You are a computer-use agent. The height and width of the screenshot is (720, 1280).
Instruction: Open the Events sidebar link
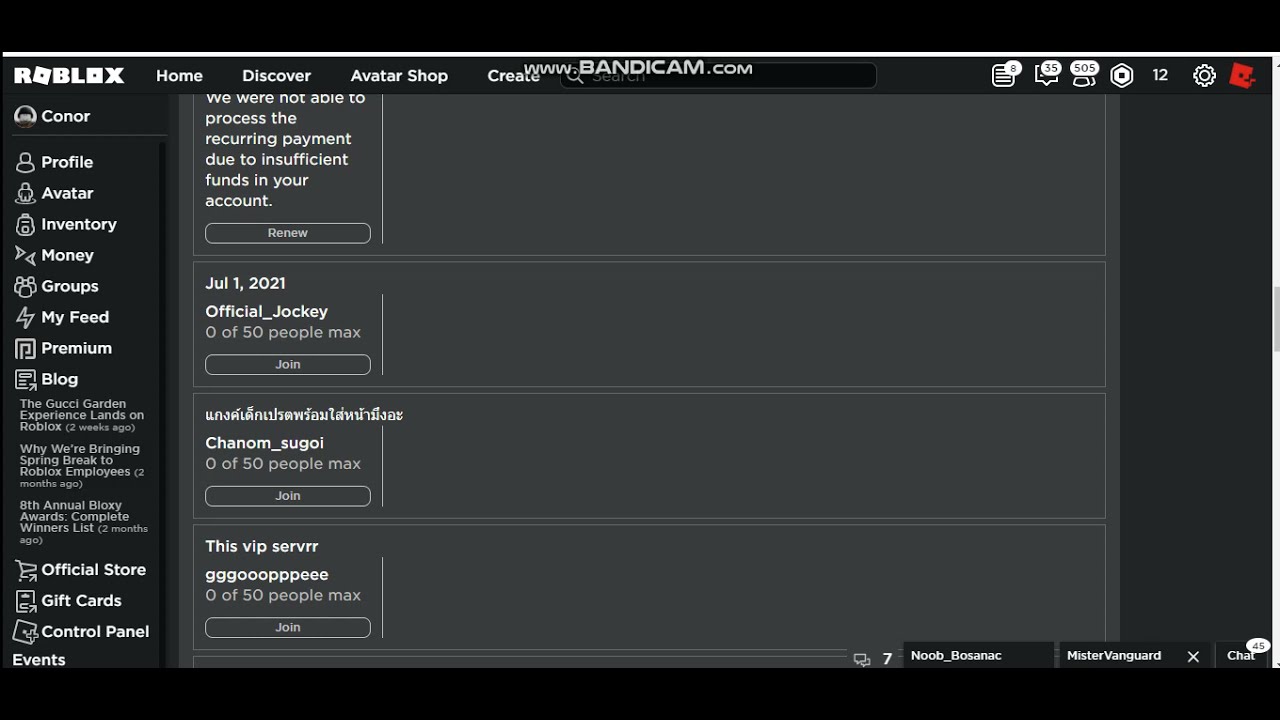[x=39, y=660]
